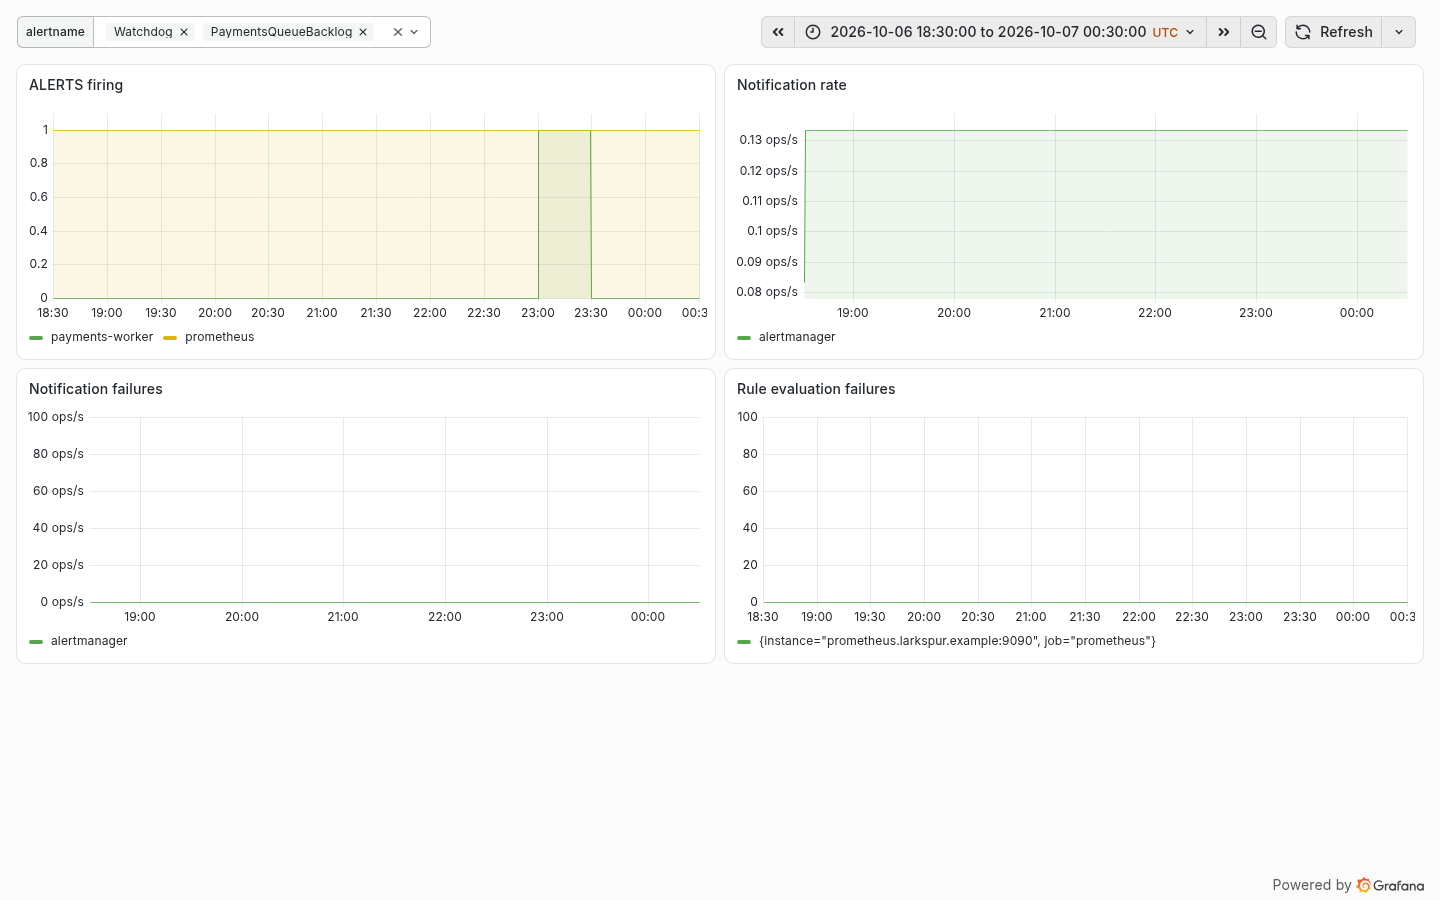The image size is (1440, 900).
Task: Click the clock icon in time picker
Action: click(x=813, y=32)
